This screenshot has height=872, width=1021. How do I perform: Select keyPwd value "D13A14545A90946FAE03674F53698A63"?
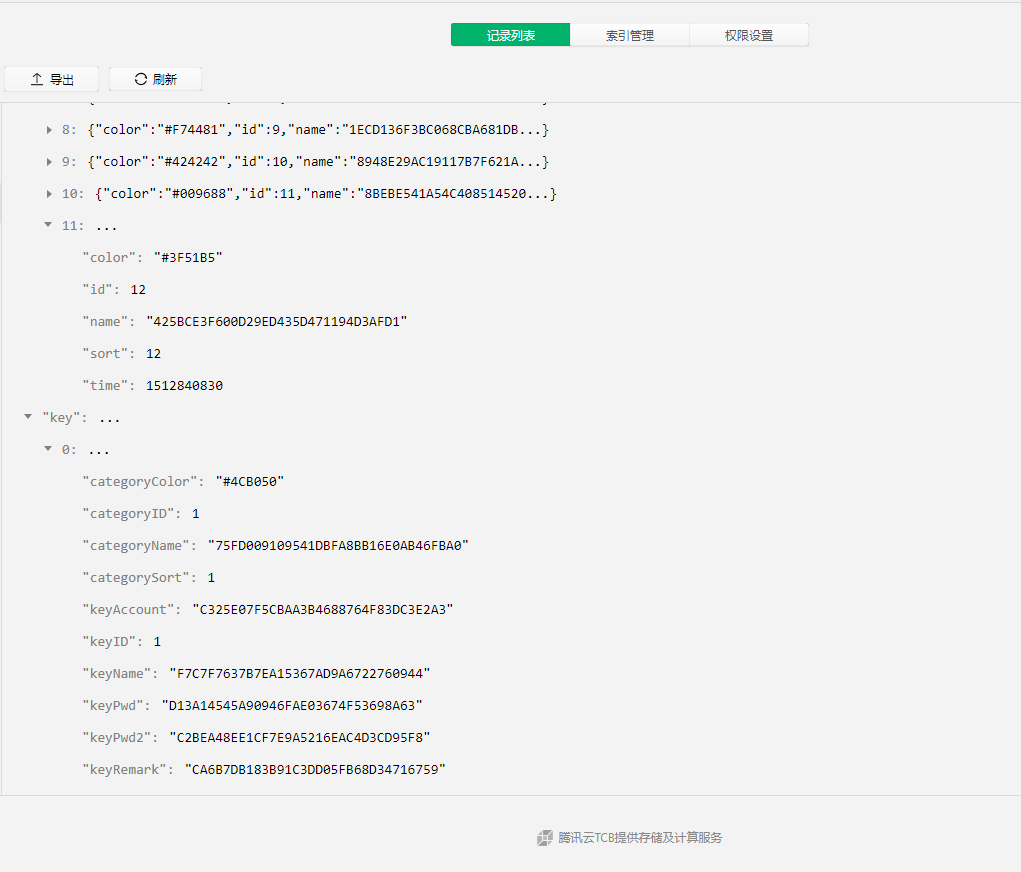292,705
